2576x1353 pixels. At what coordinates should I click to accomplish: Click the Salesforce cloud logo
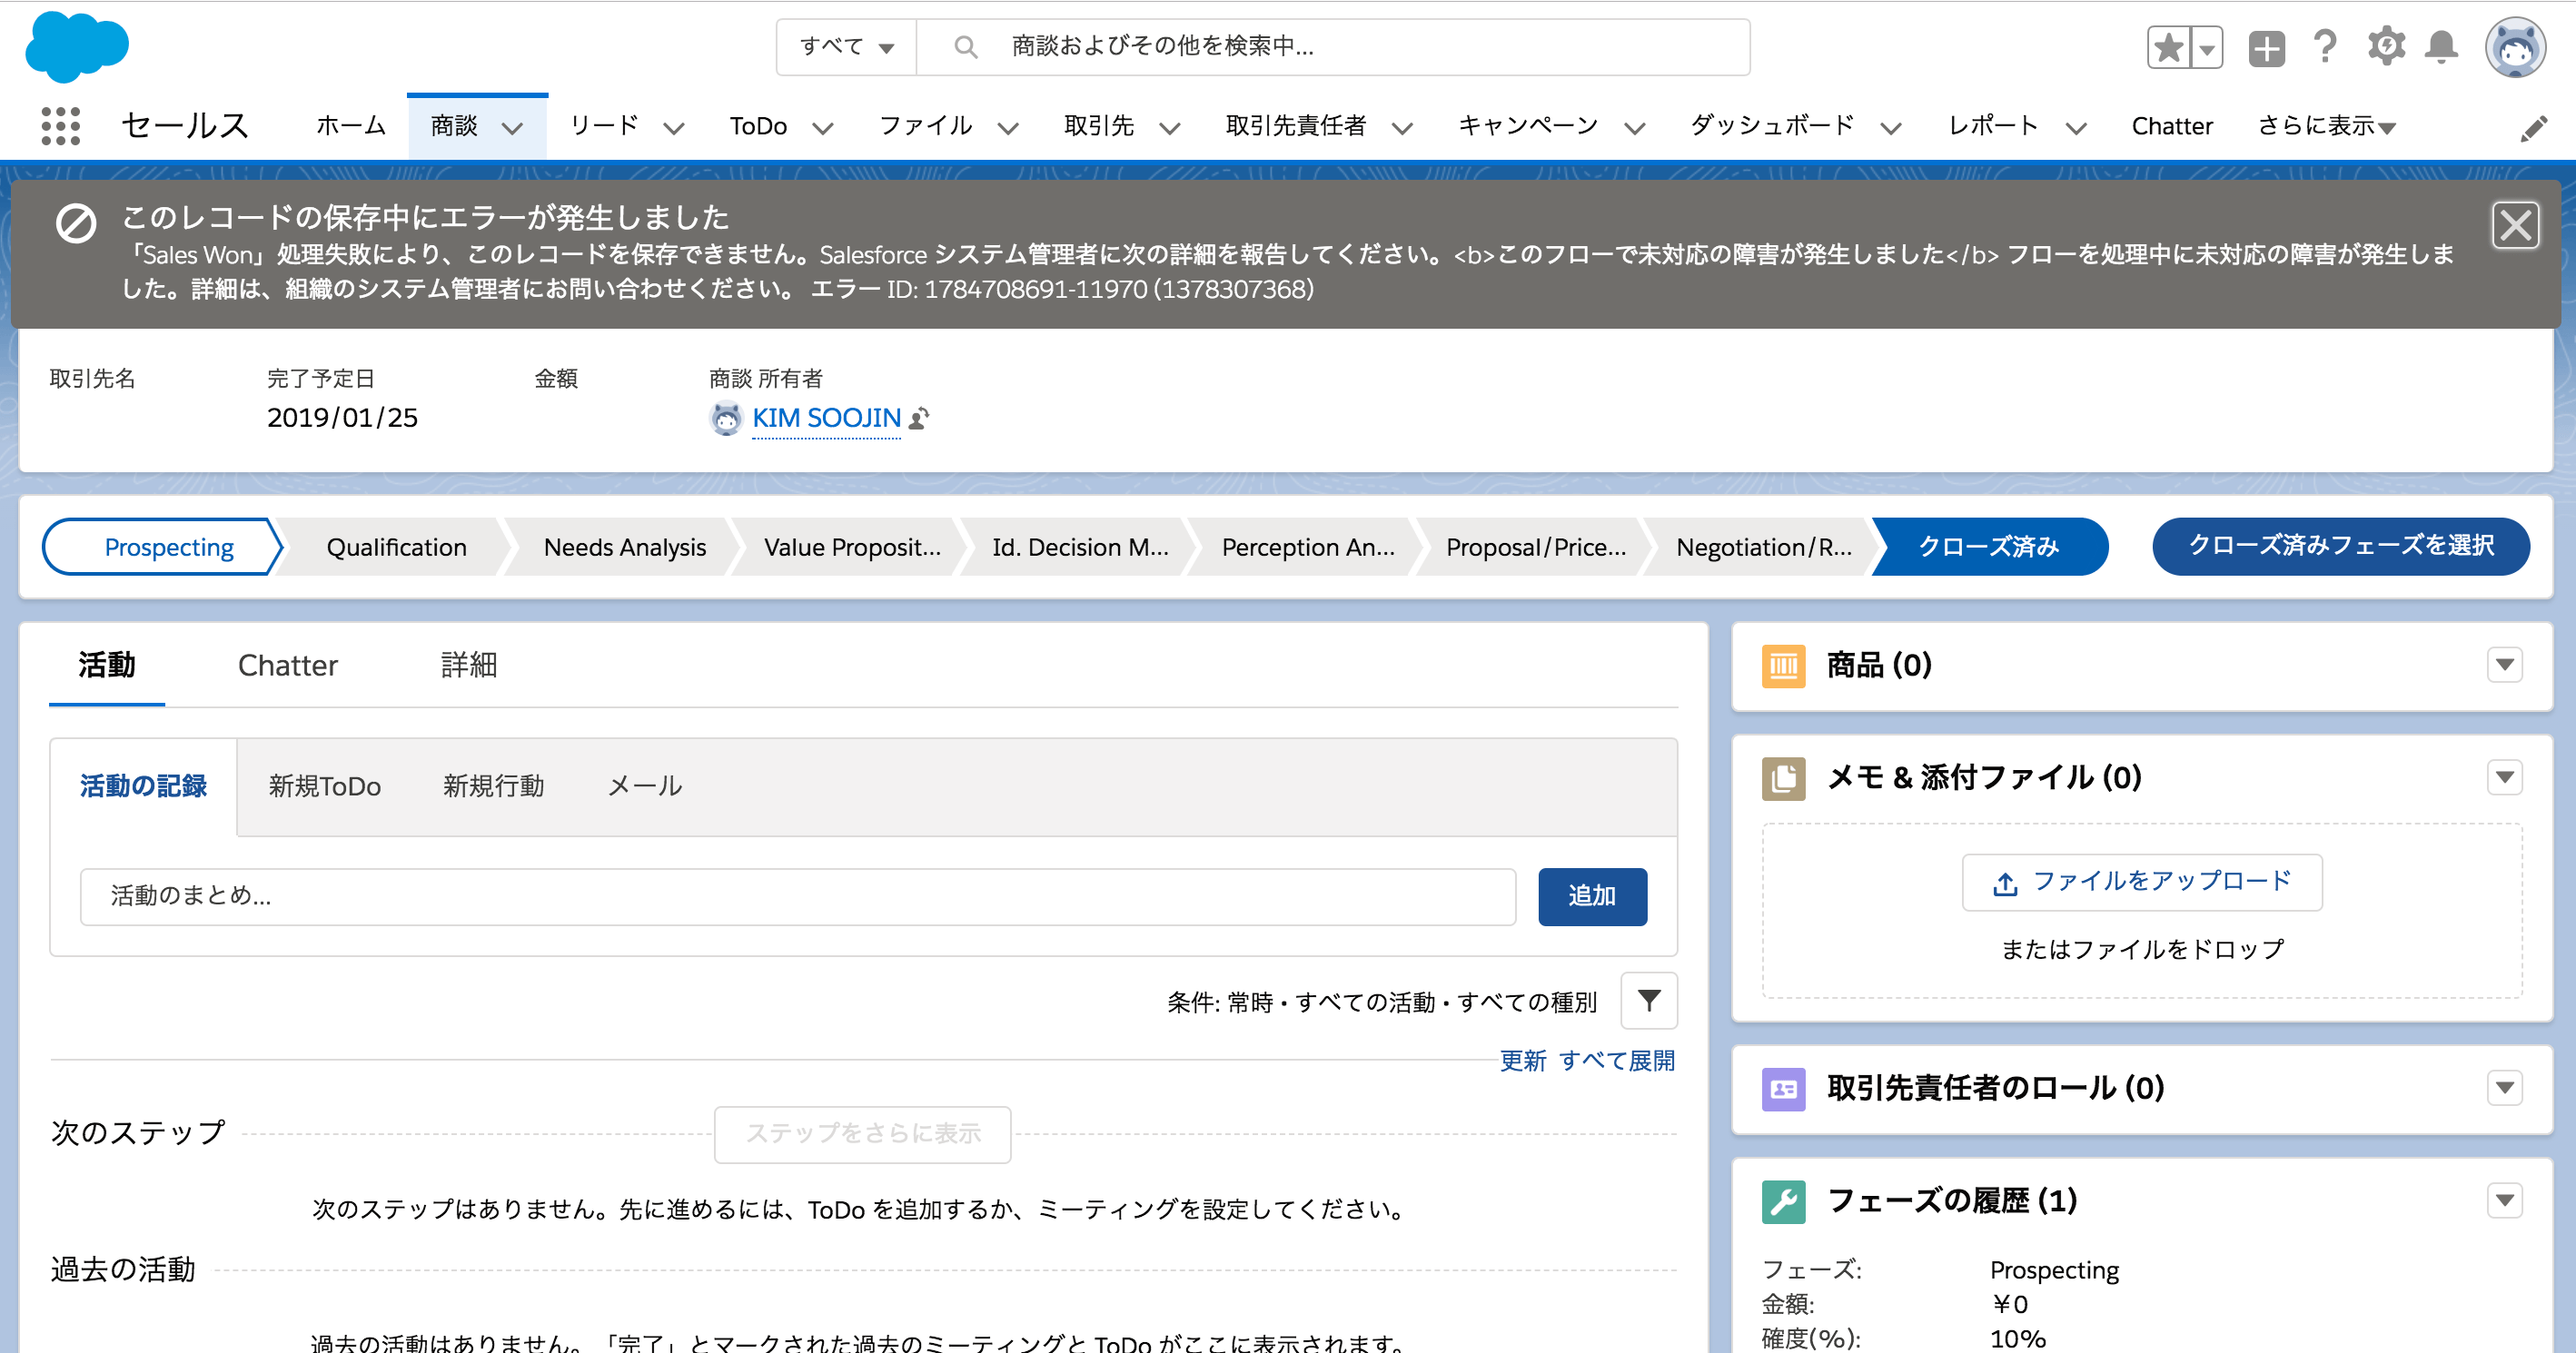77,47
